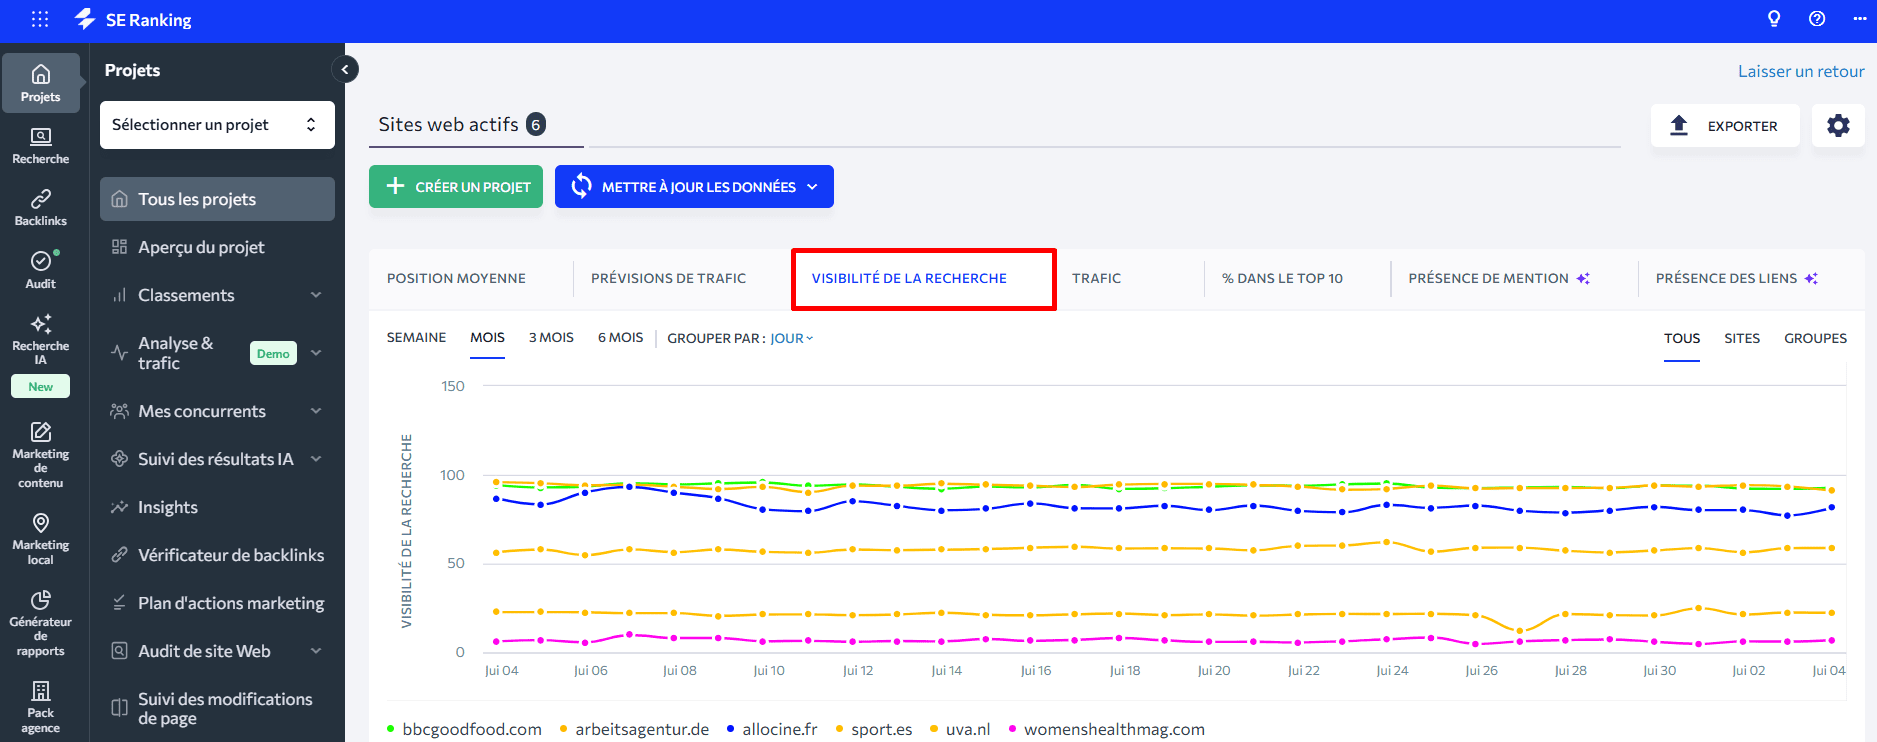The width and height of the screenshot is (1877, 742).
Task: Expand the Classements menu chevron
Action: (x=316, y=295)
